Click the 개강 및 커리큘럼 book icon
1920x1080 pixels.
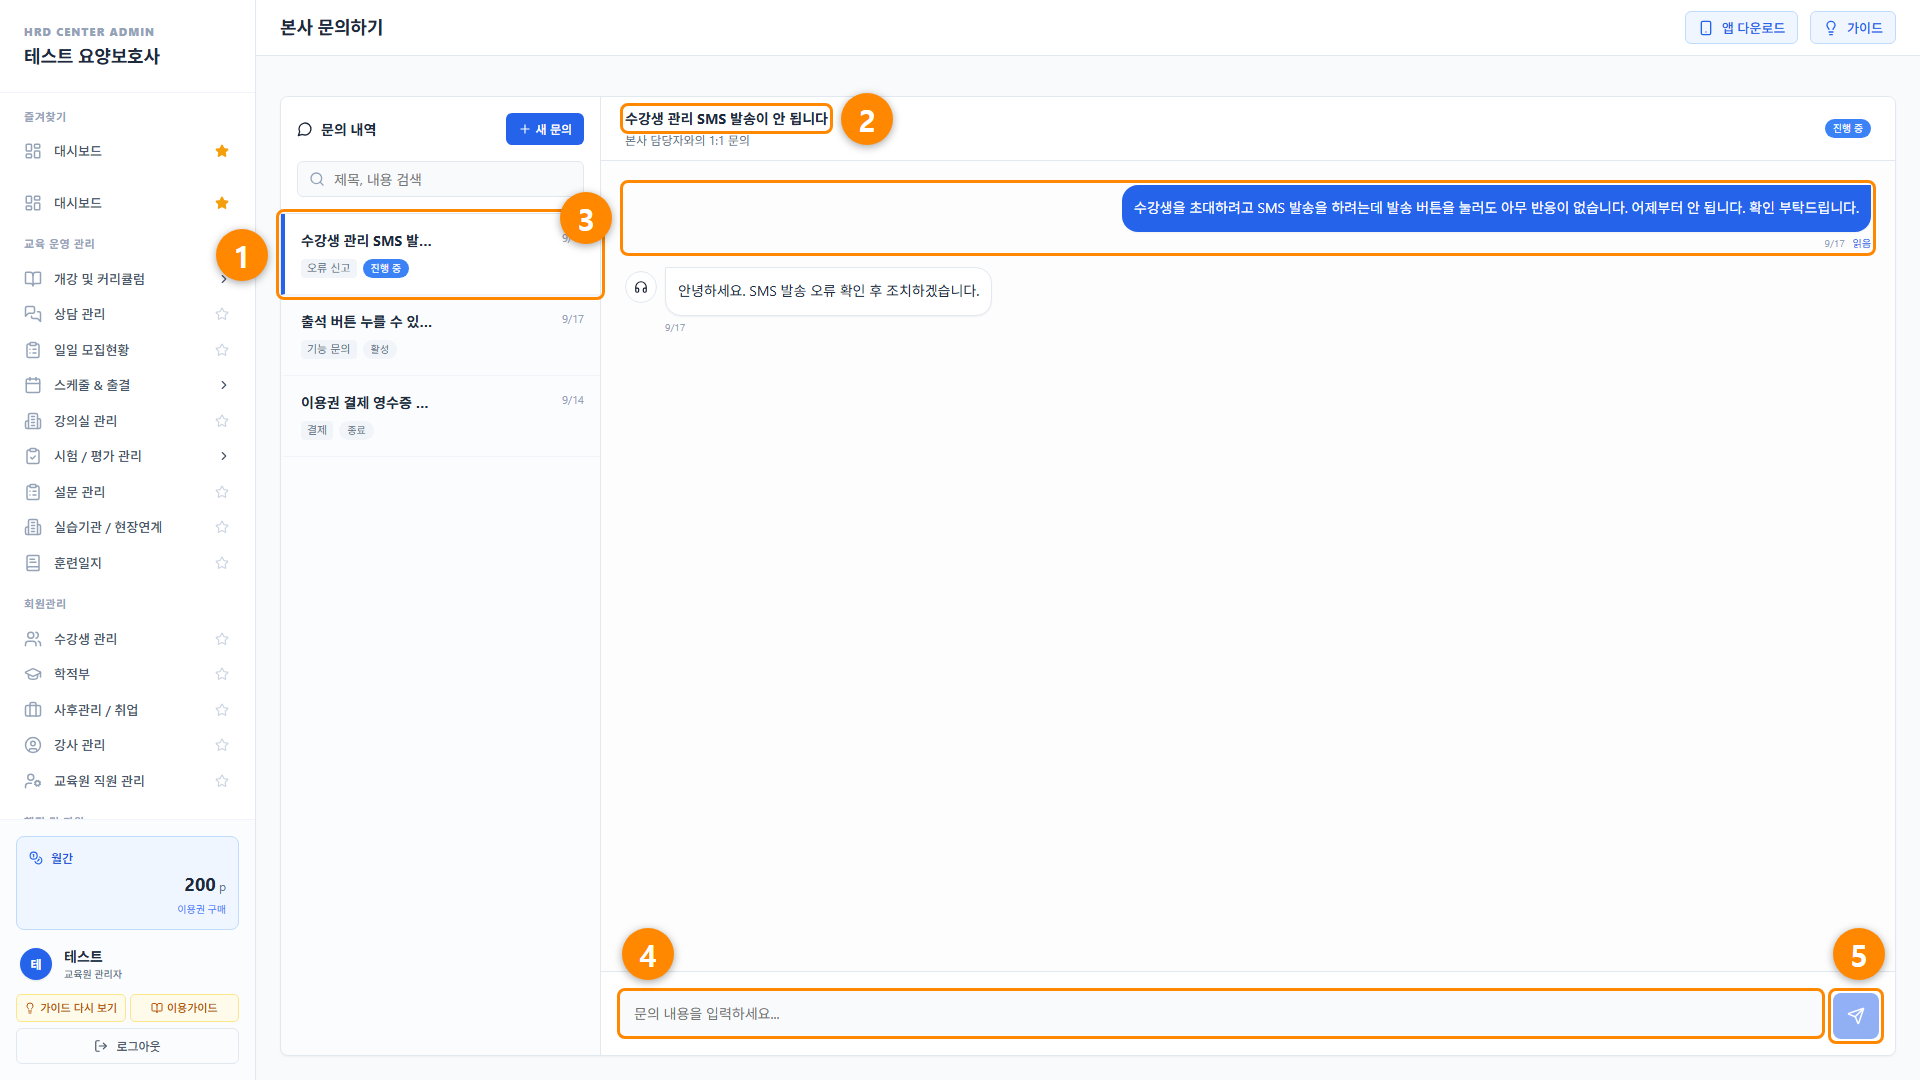pyautogui.click(x=33, y=279)
